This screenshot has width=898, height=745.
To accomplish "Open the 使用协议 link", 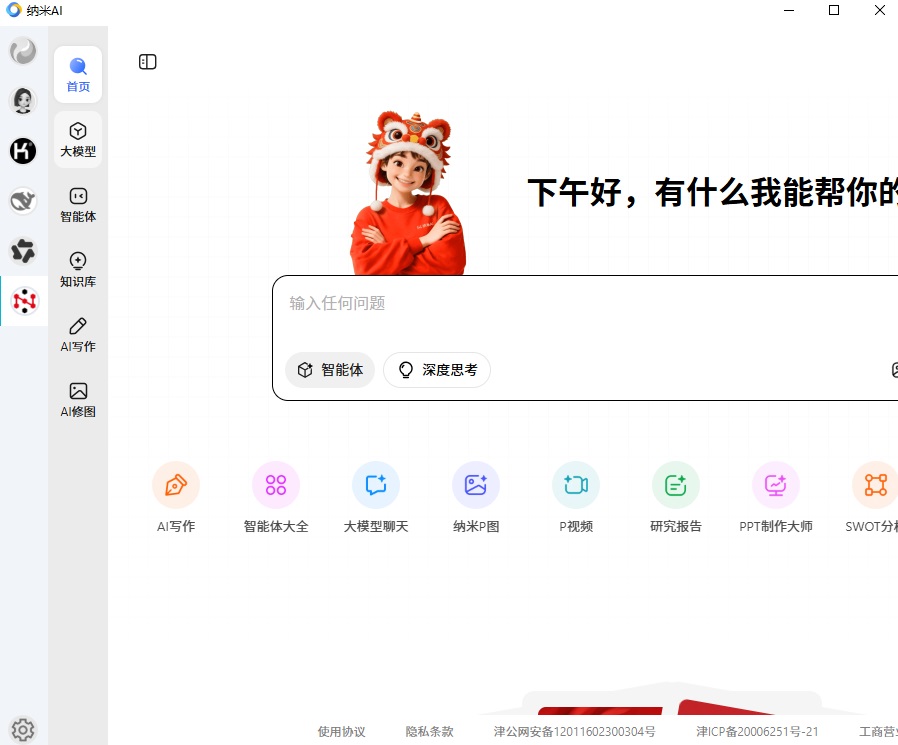I will [342, 731].
